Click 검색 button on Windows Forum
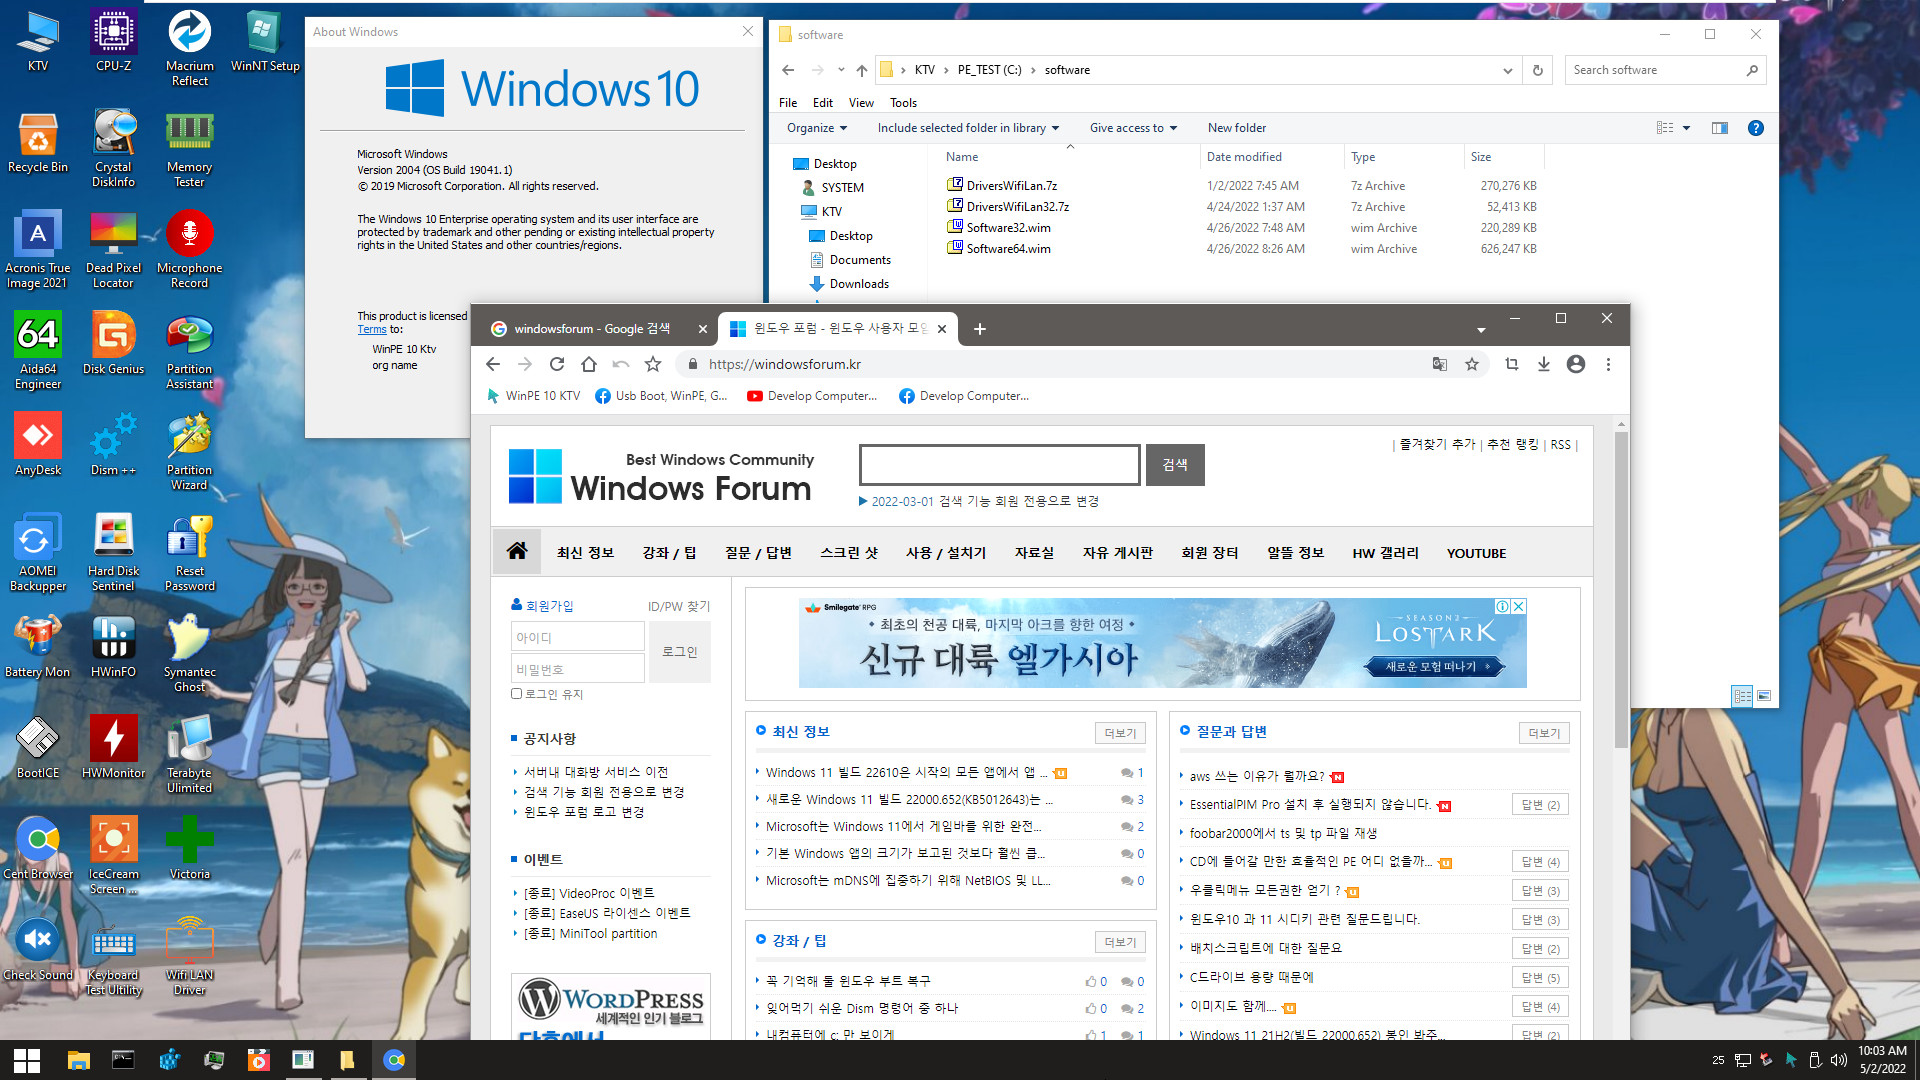Viewport: 1920px width, 1080px height. pyautogui.click(x=1174, y=464)
